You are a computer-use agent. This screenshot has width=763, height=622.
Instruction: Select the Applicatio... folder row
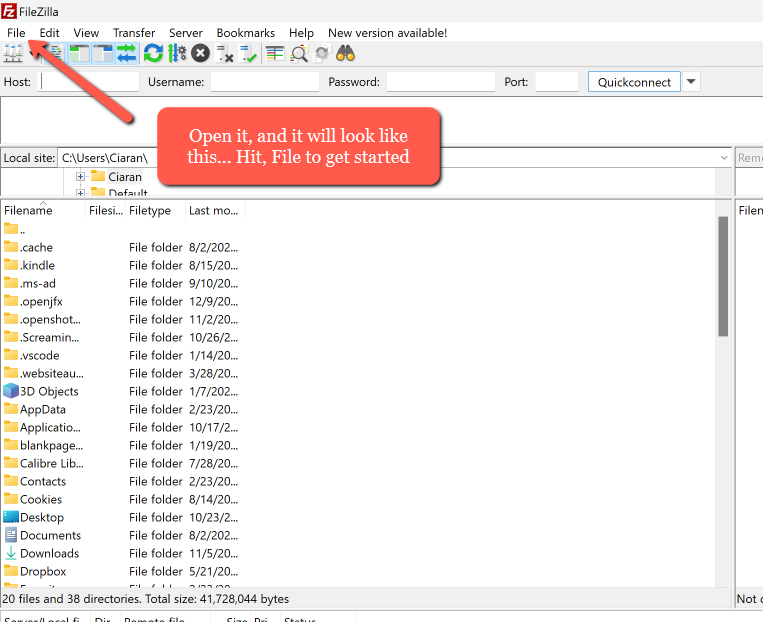pos(123,427)
